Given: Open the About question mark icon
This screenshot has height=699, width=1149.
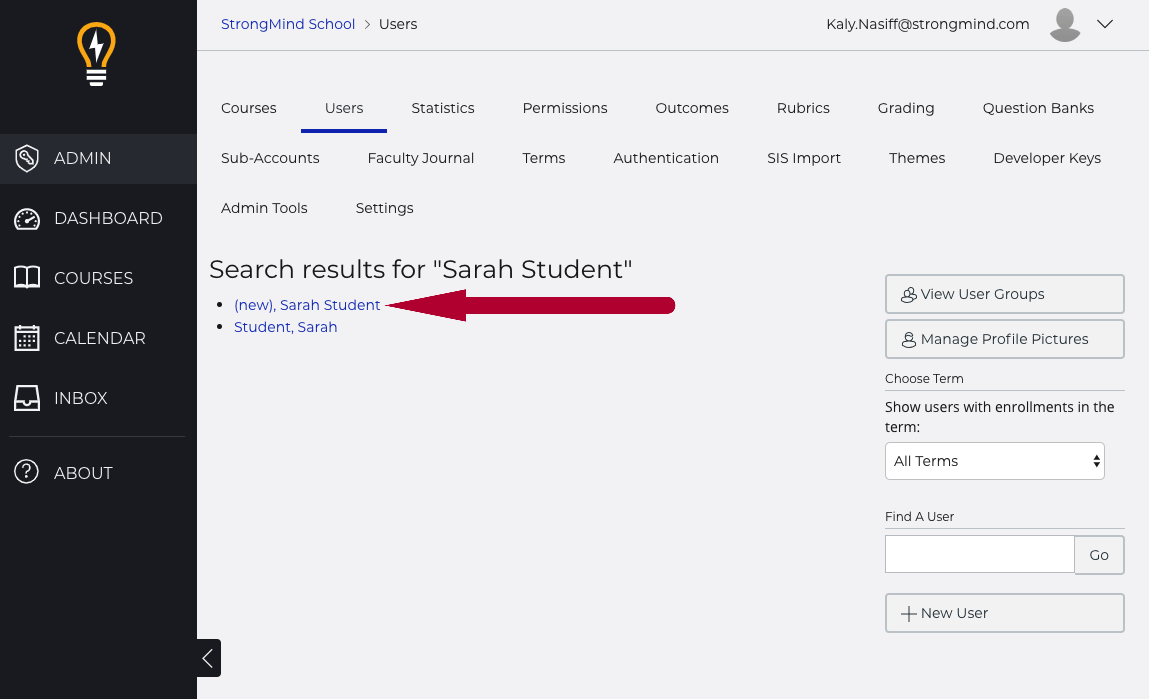Looking at the screenshot, I should coord(27,472).
